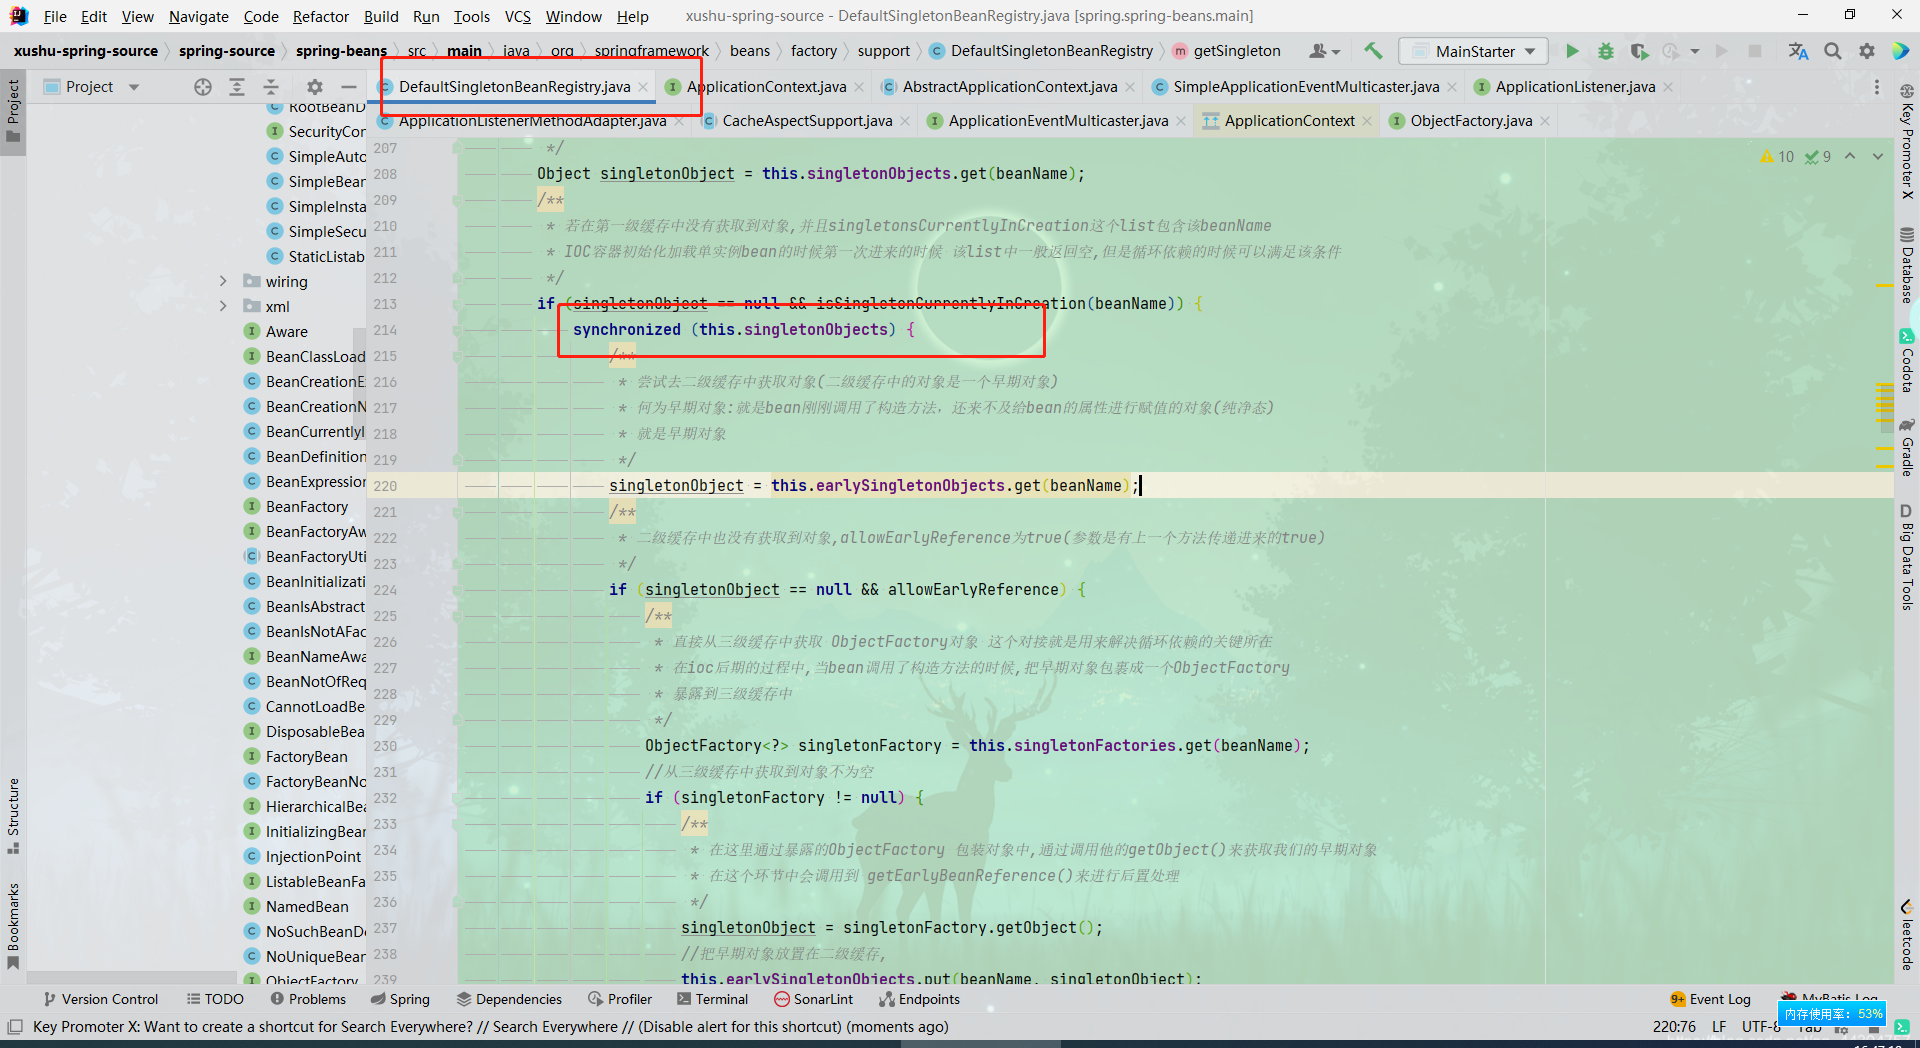The image size is (1920, 1048).
Task: Open user account dropdown in toolbar
Action: pyautogui.click(x=1325, y=51)
